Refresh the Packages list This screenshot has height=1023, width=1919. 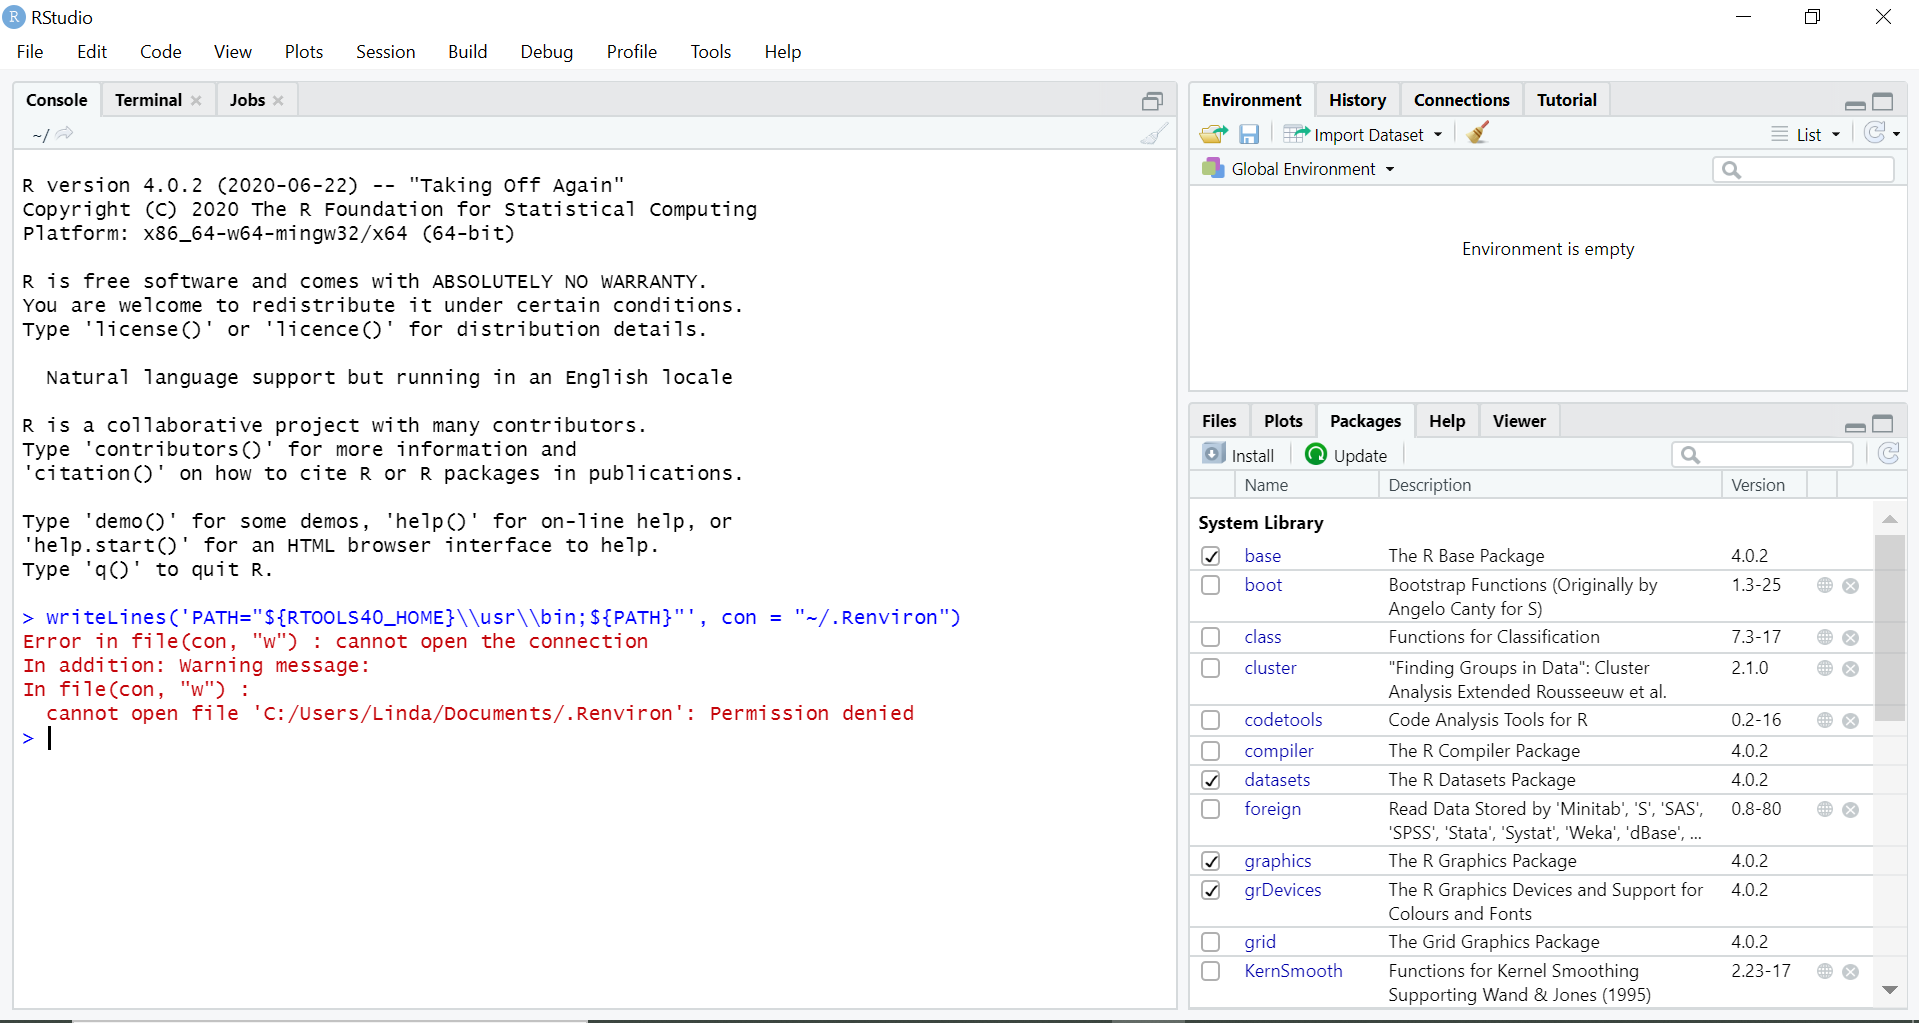click(x=1889, y=454)
